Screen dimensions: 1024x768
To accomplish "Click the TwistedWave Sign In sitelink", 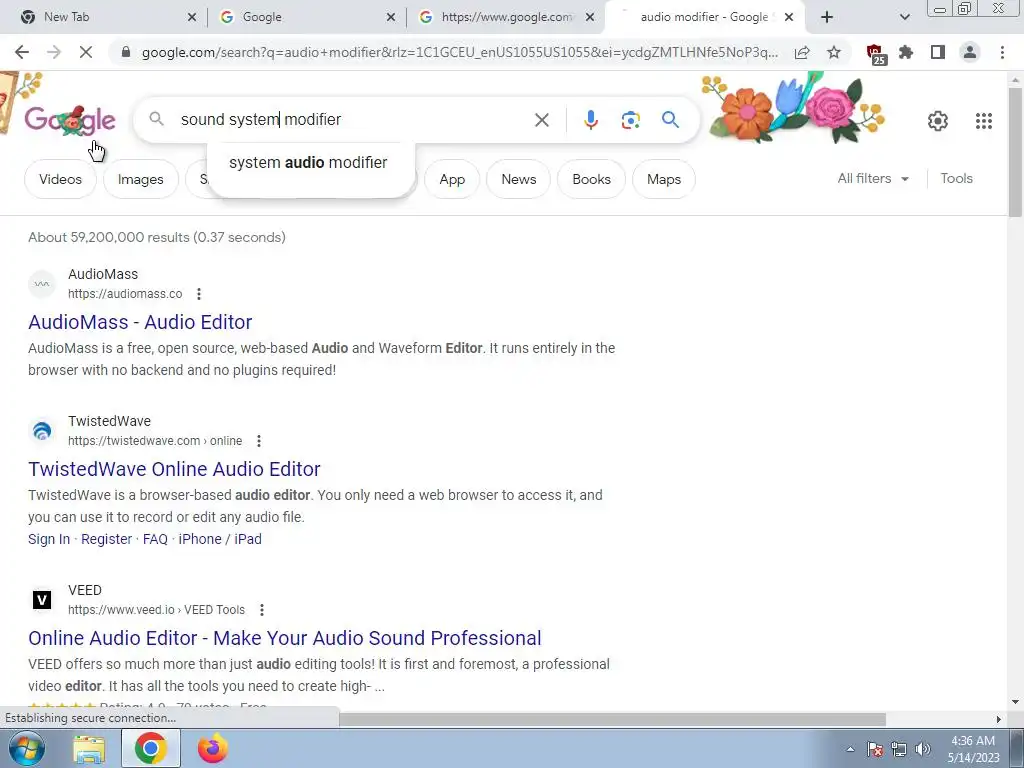I will coord(49,539).
